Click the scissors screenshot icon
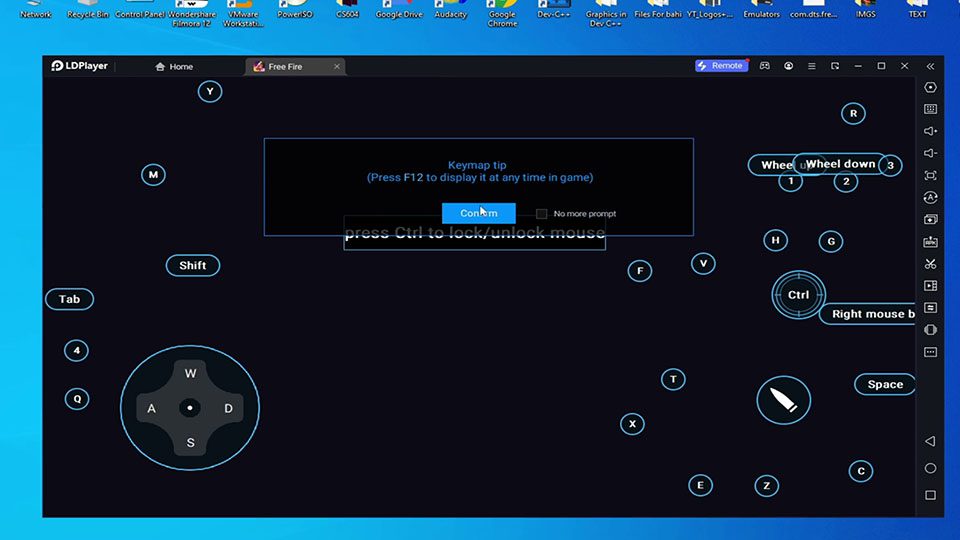This screenshot has width=960, height=540. 930,264
